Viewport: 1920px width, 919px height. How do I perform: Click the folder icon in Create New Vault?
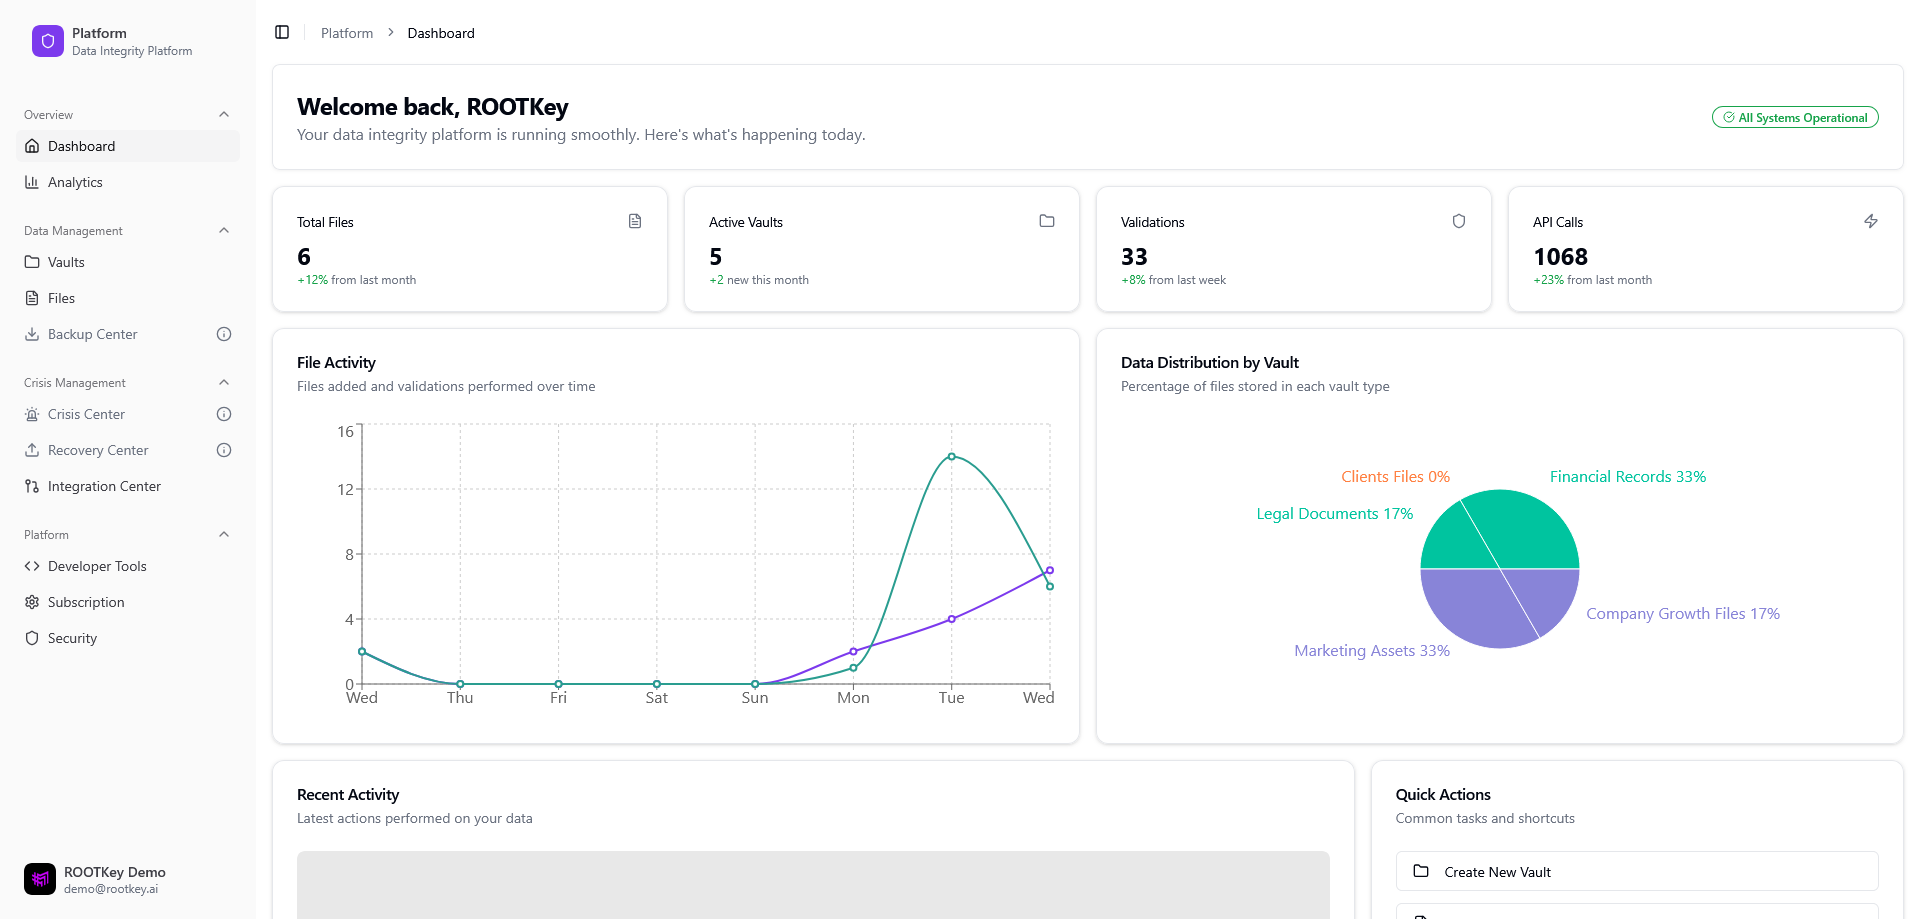[1421, 871]
